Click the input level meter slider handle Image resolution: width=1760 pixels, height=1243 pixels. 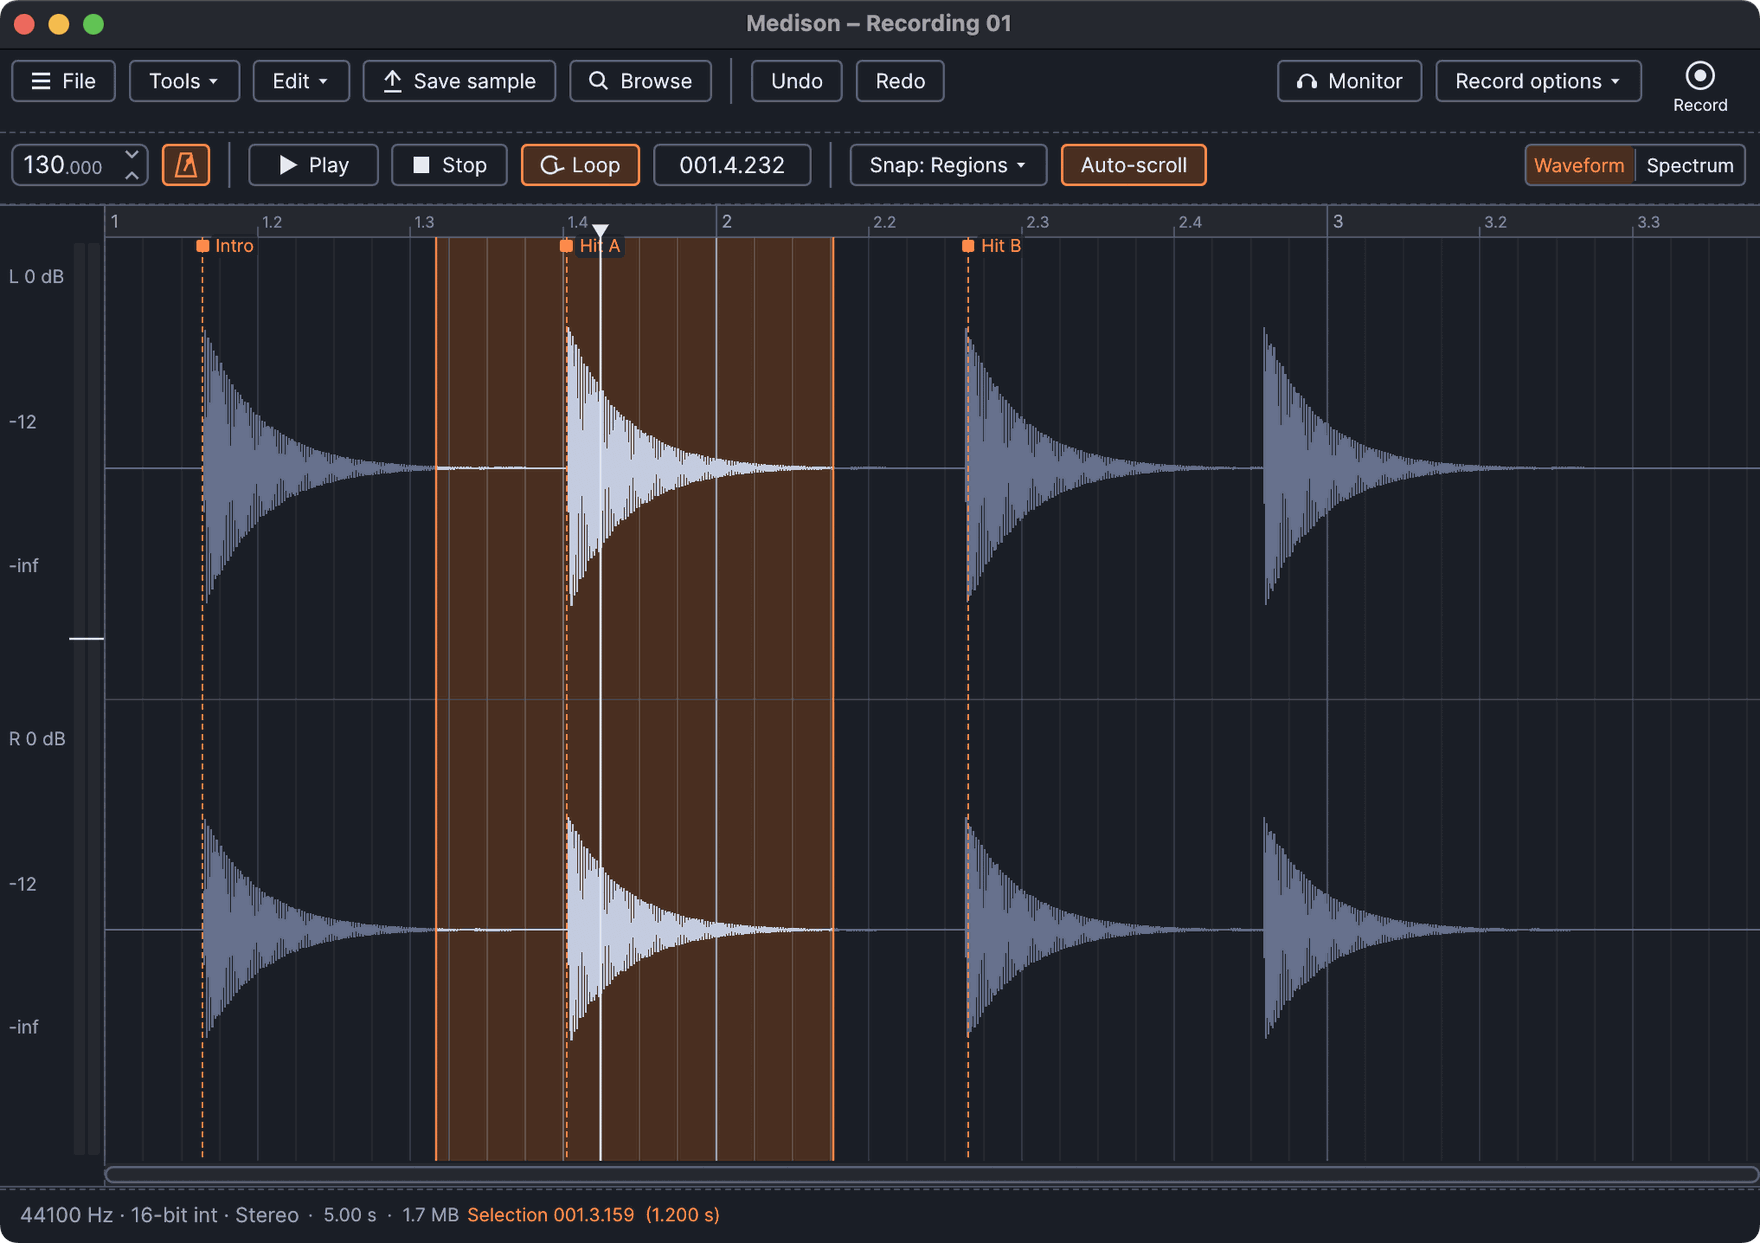pyautogui.click(x=87, y=638)
